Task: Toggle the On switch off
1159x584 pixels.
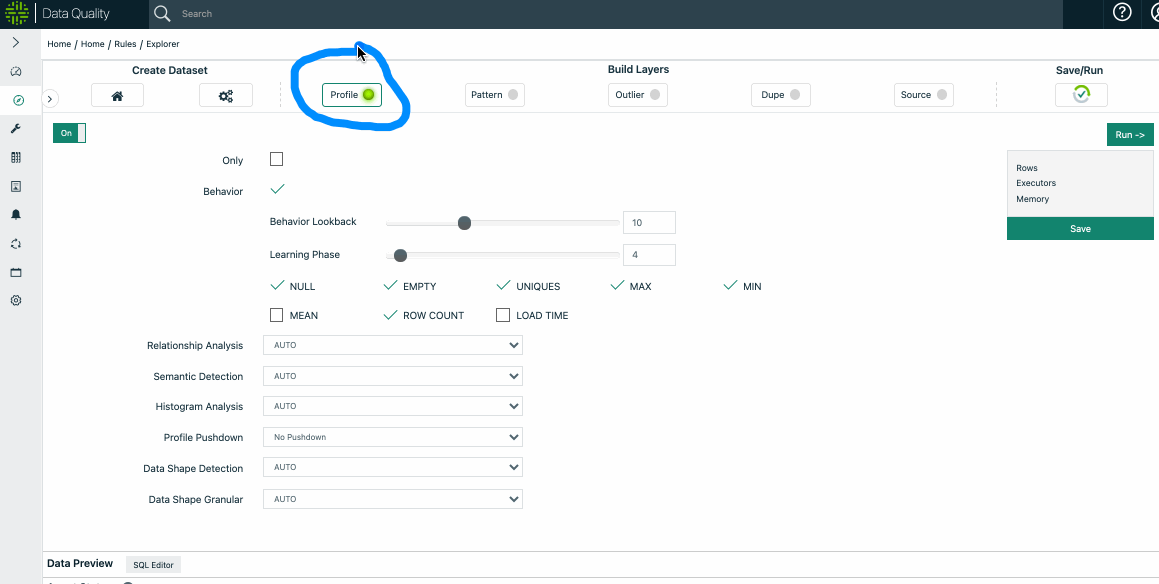Action: [x=69, y=133]
